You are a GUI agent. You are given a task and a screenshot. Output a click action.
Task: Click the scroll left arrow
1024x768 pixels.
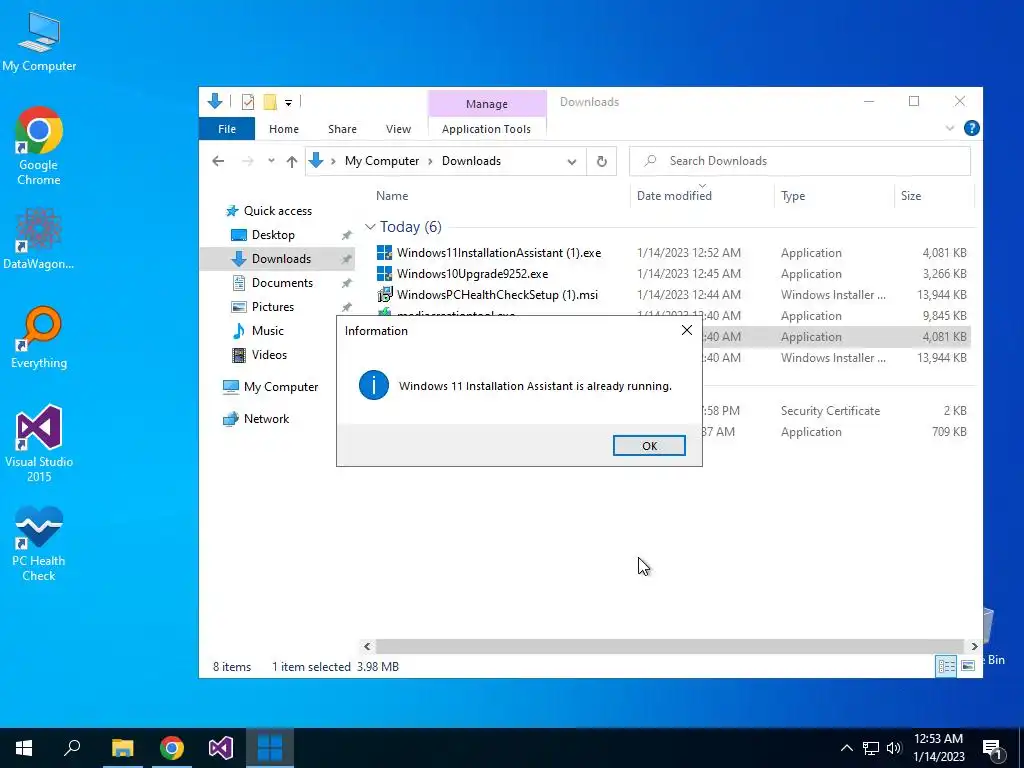tap(367, 646)
